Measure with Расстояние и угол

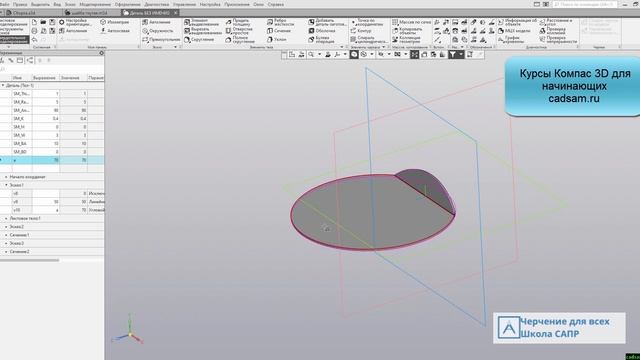point(556,22)
